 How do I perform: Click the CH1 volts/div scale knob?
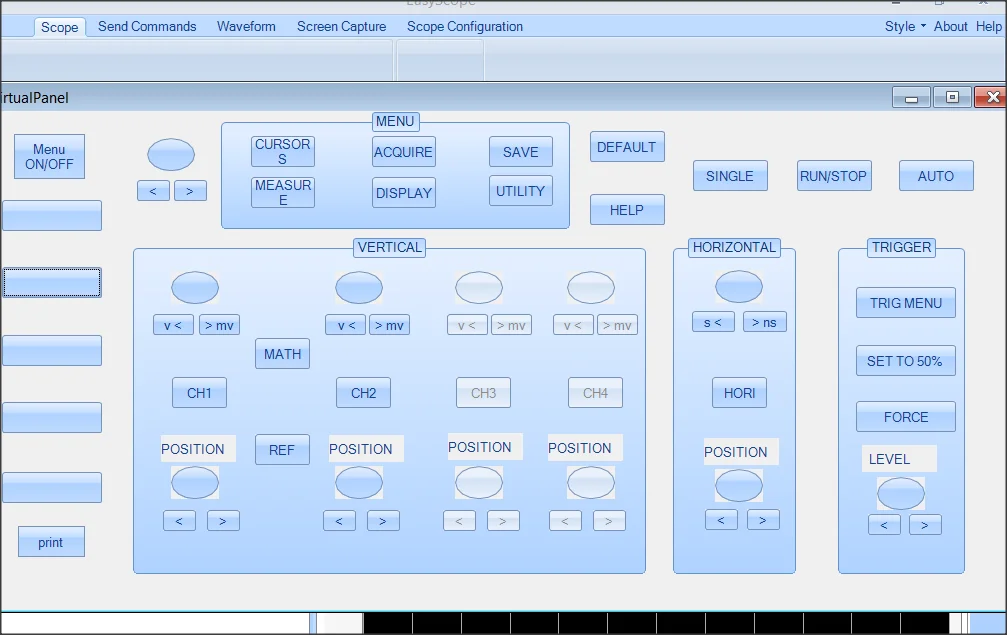pos(194,288)
